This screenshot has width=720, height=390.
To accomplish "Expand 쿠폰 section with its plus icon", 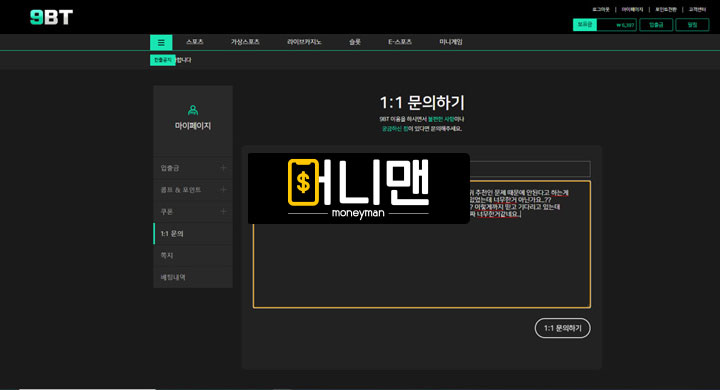I will pyautogui.click(x=223, y=211).
